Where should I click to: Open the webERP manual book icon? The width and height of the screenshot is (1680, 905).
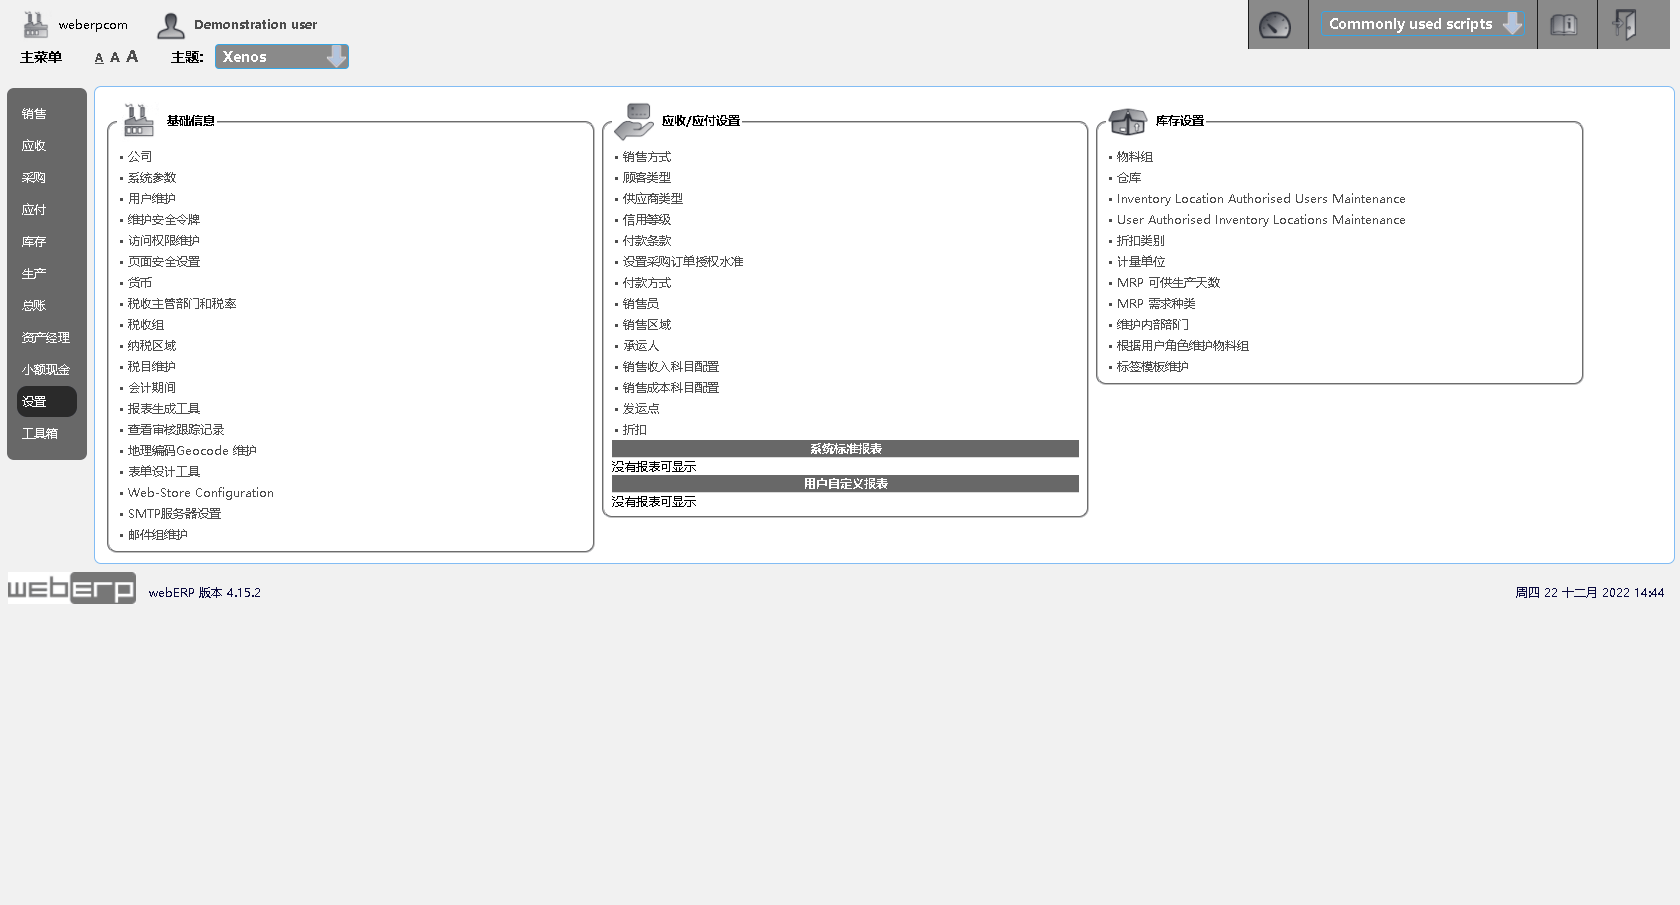pos(1566,23)
